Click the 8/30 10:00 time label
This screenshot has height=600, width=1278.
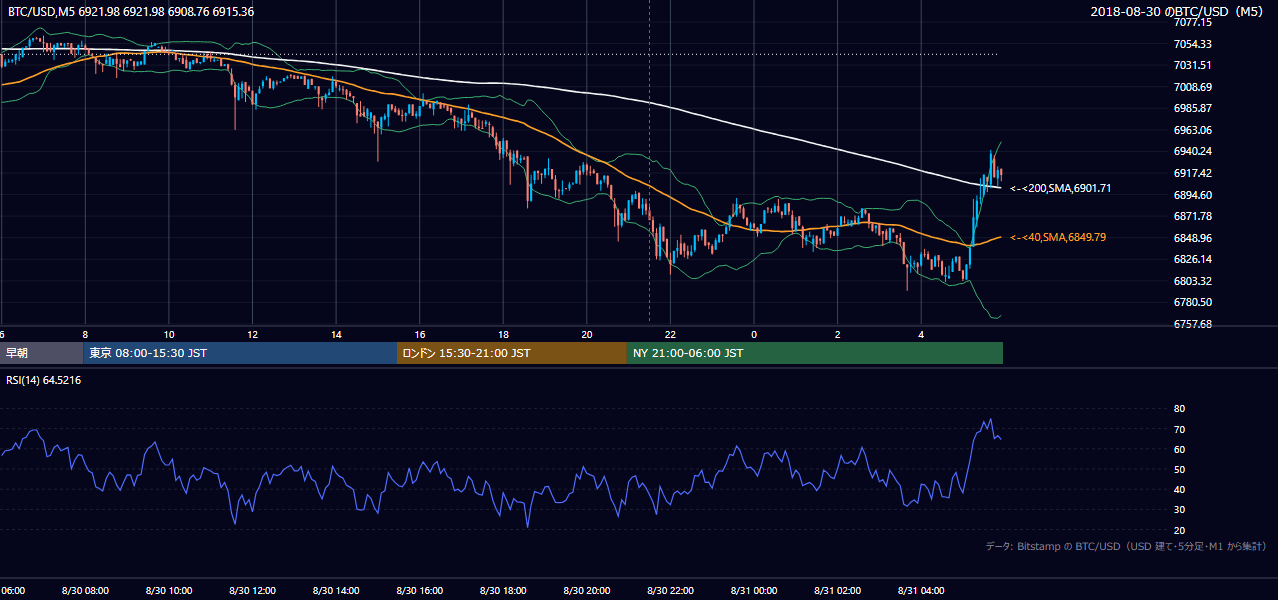tap(169, 591)
